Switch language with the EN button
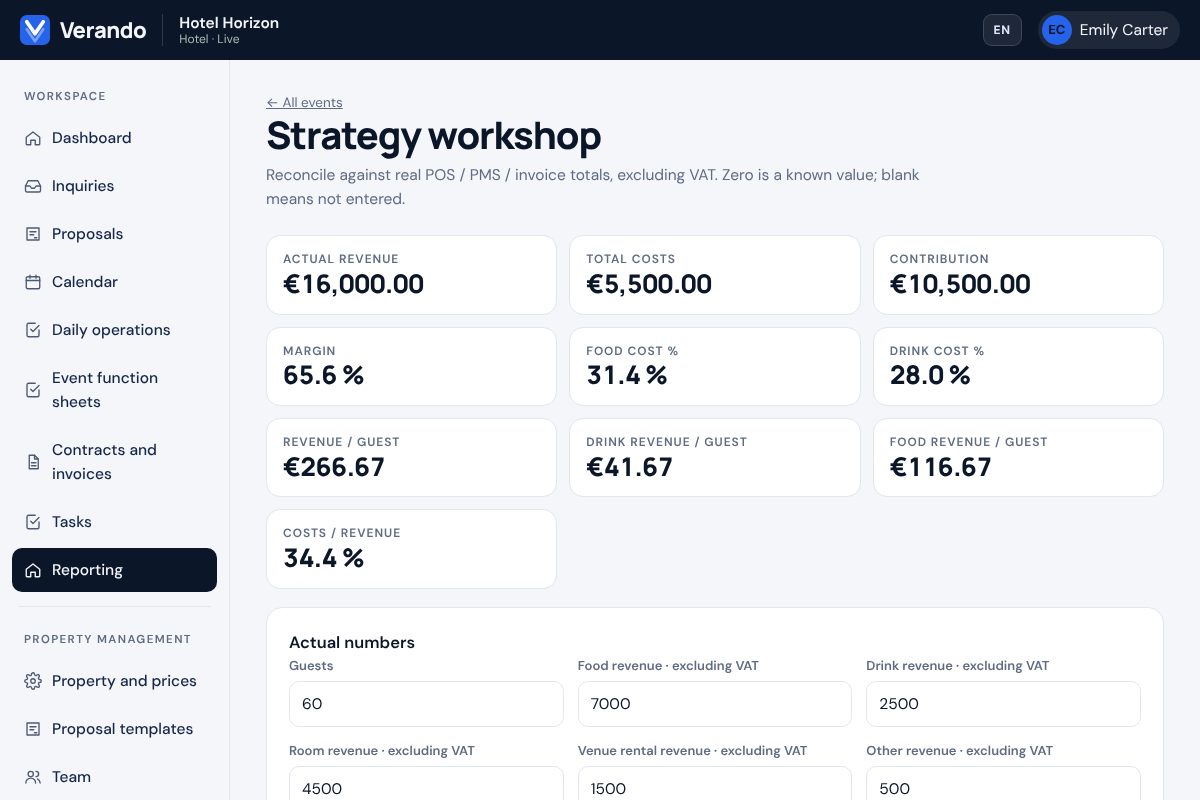1200x800 pixels. [1002, 30]
